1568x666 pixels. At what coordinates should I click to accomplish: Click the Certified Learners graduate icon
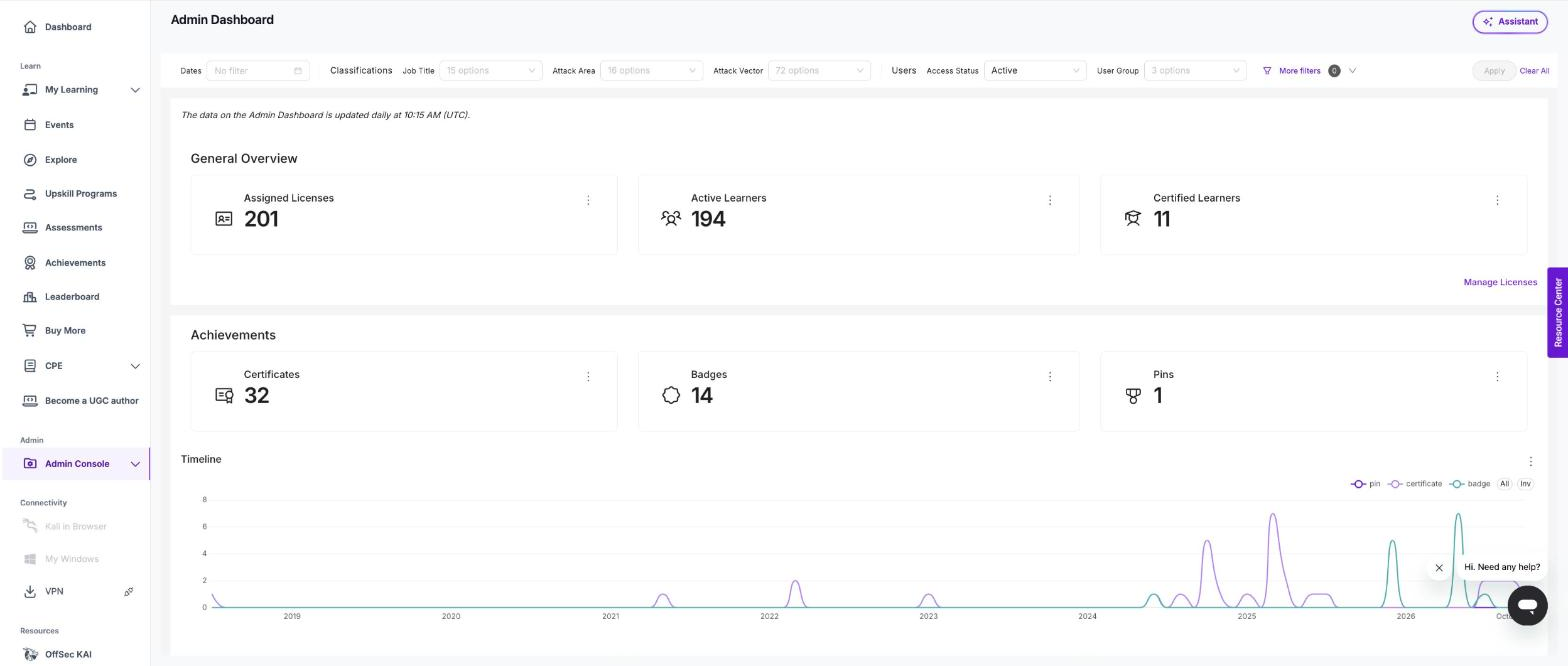(x=1133, y=218)
